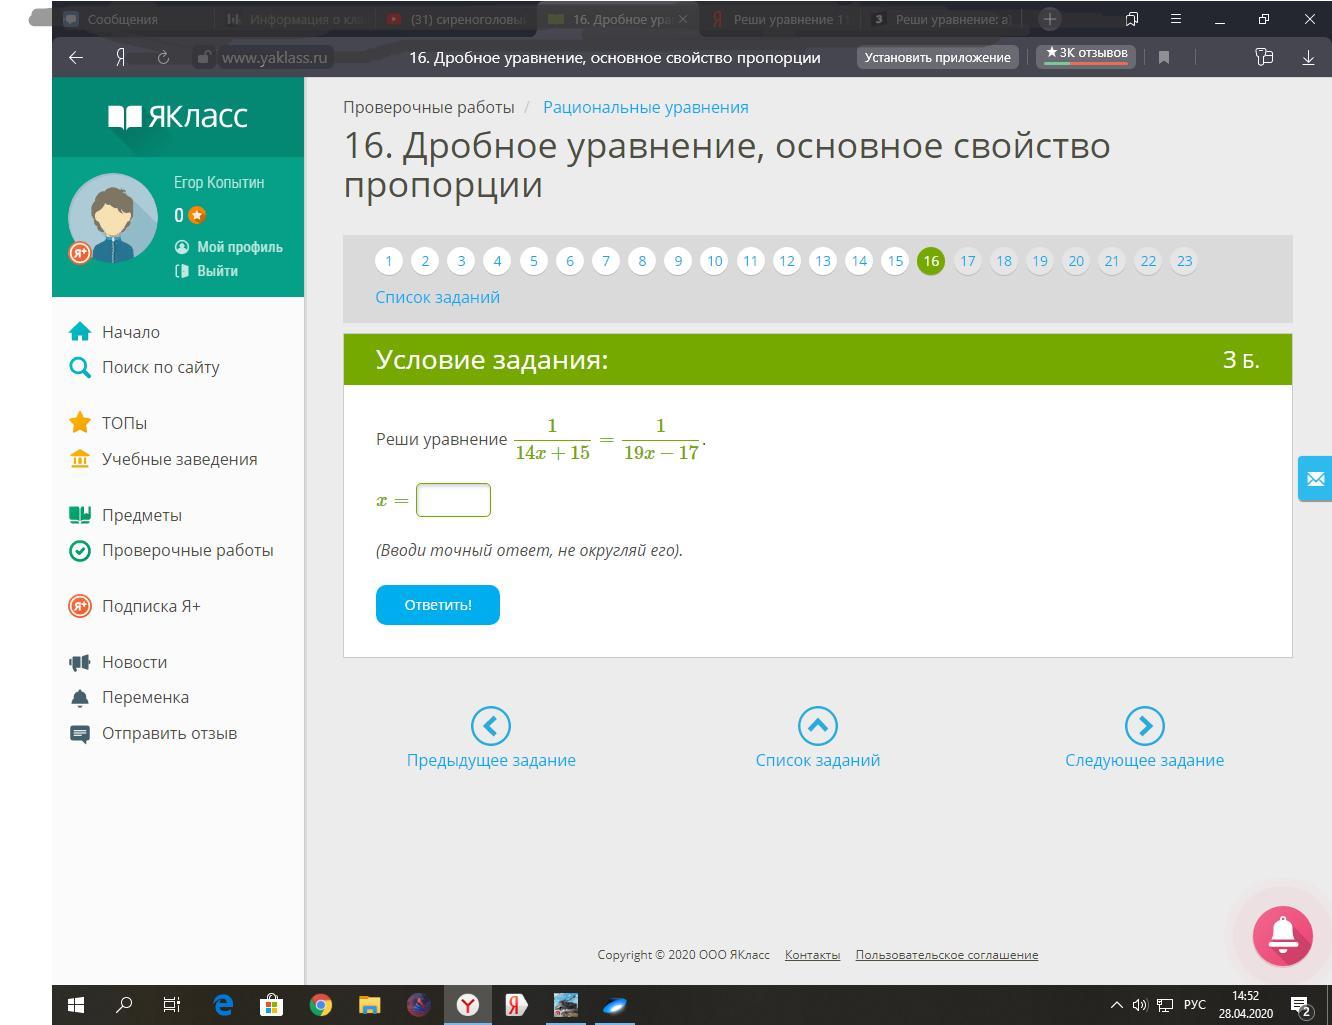1332x1025 pixels.
Task: Click the institution icon beside Учебные заведения
Action: [x=80, y=459]
